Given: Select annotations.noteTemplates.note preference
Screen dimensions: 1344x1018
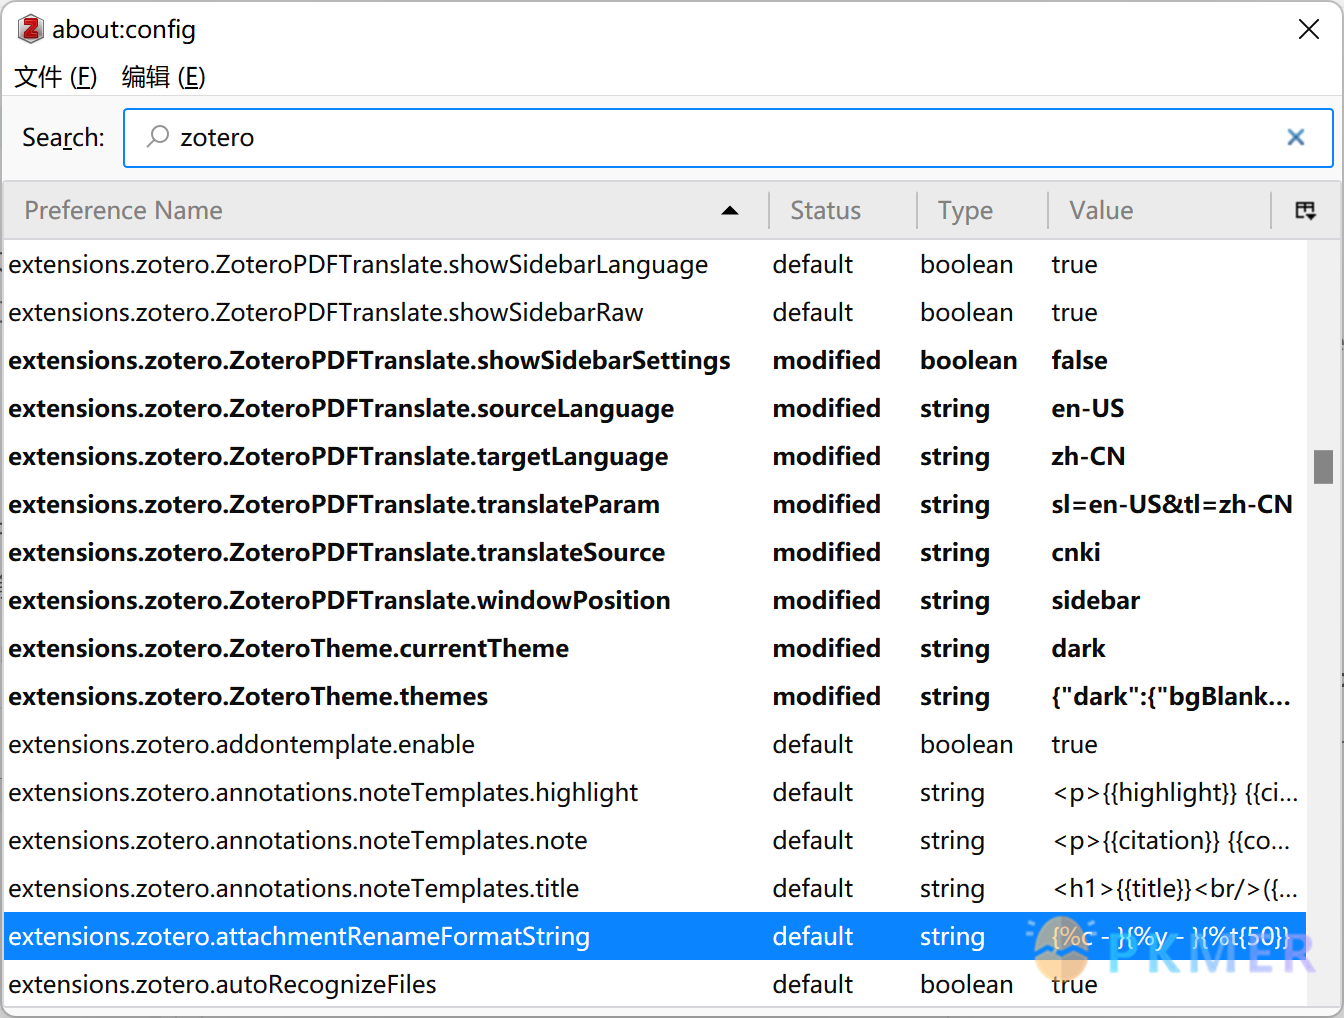Looking at the screenshot, I should click(655, 840).
